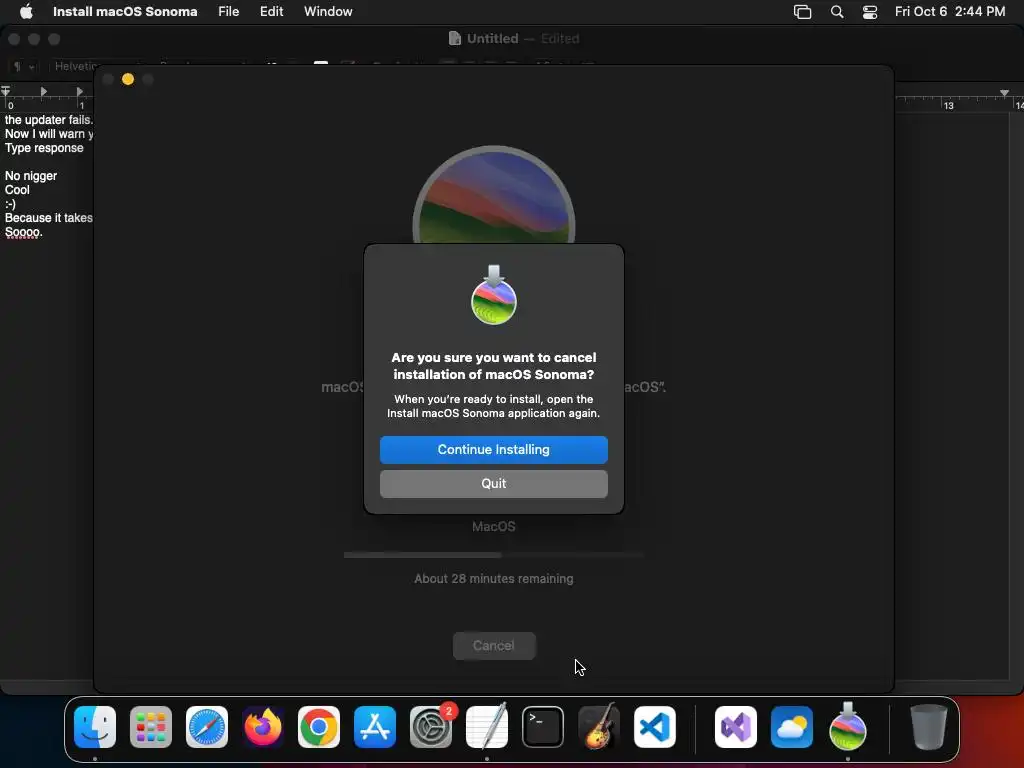This screenshot has height=768, width=1024.
Task: Click the Sonoma wallpaper circle in installer
Action: (494, 195)
